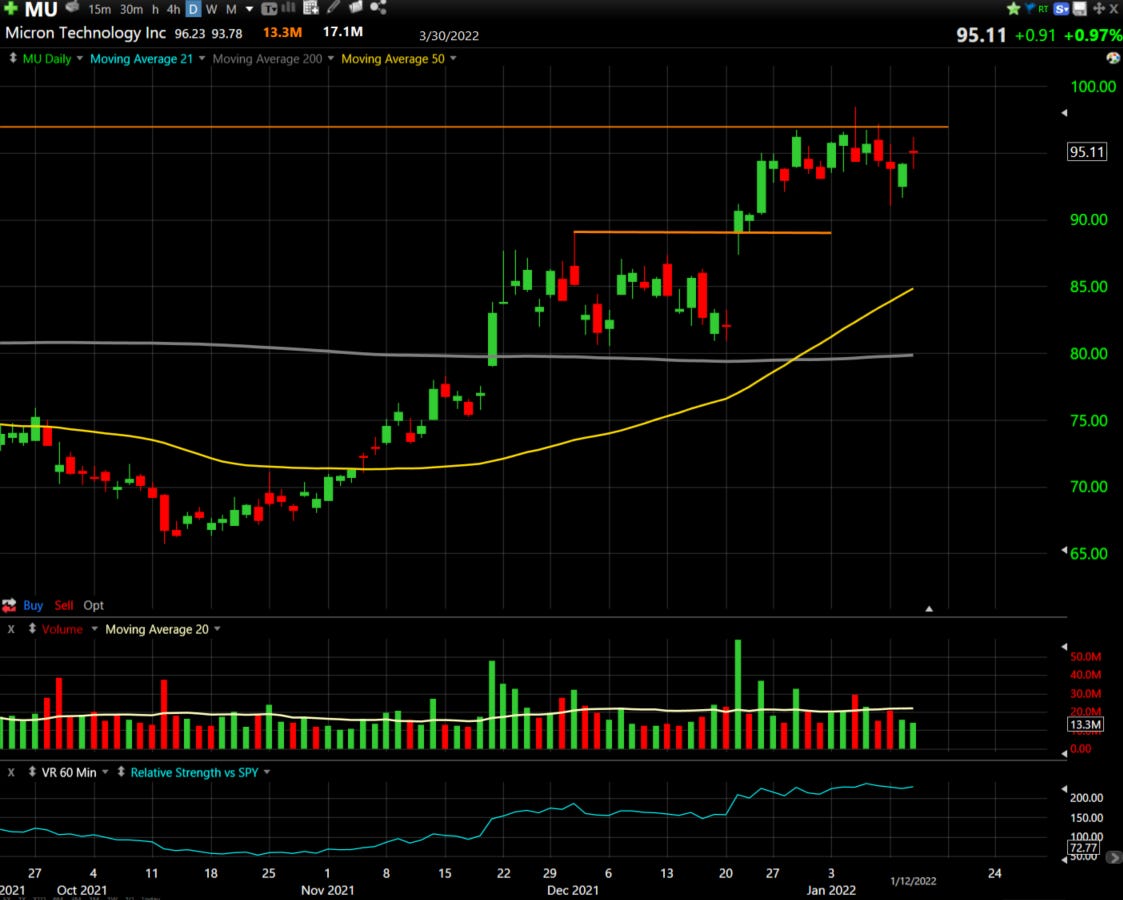1123x900 pixels.
Task: Click the green plus add-indicator icon
Action: tap(11, 9)
